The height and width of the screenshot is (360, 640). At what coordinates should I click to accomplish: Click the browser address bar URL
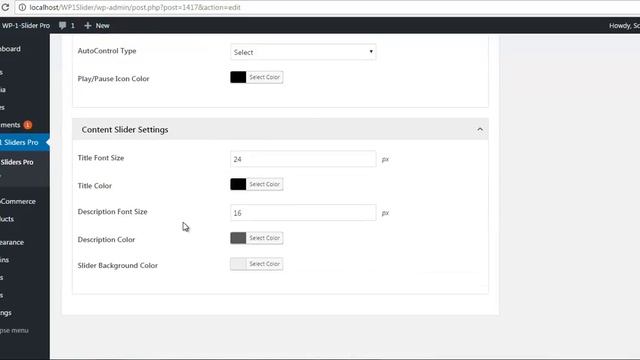point(135,7)
